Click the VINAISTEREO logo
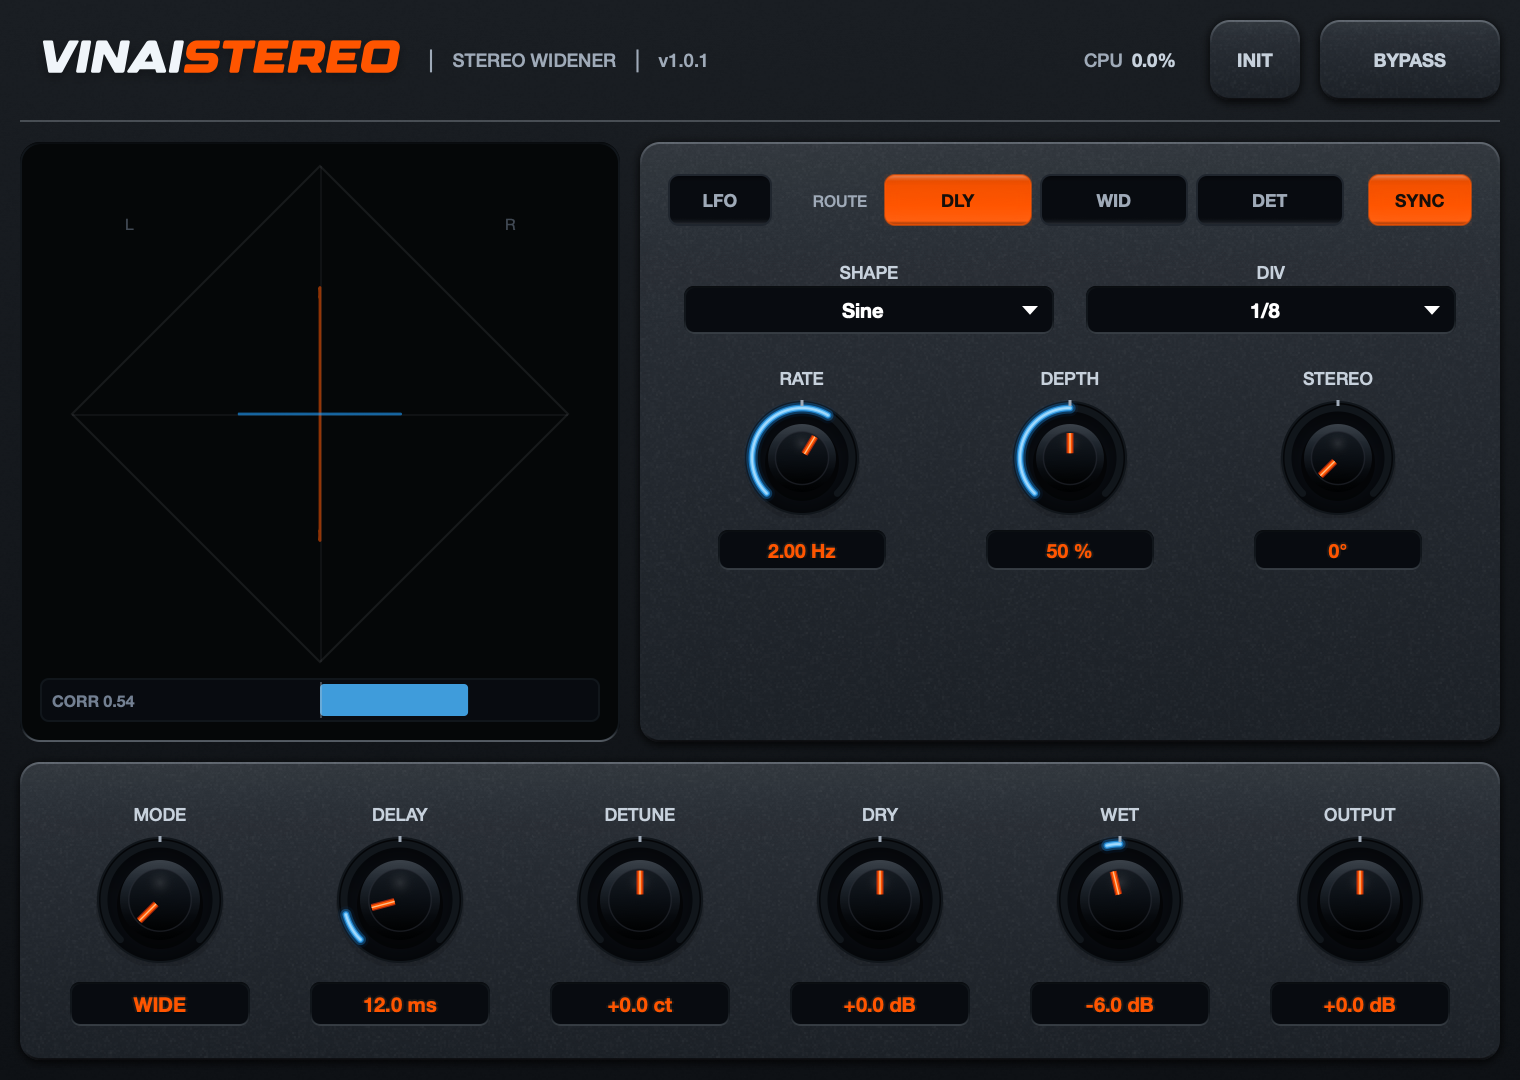The width and height of the screenshot is (1520, 1080). click(221, 57)
